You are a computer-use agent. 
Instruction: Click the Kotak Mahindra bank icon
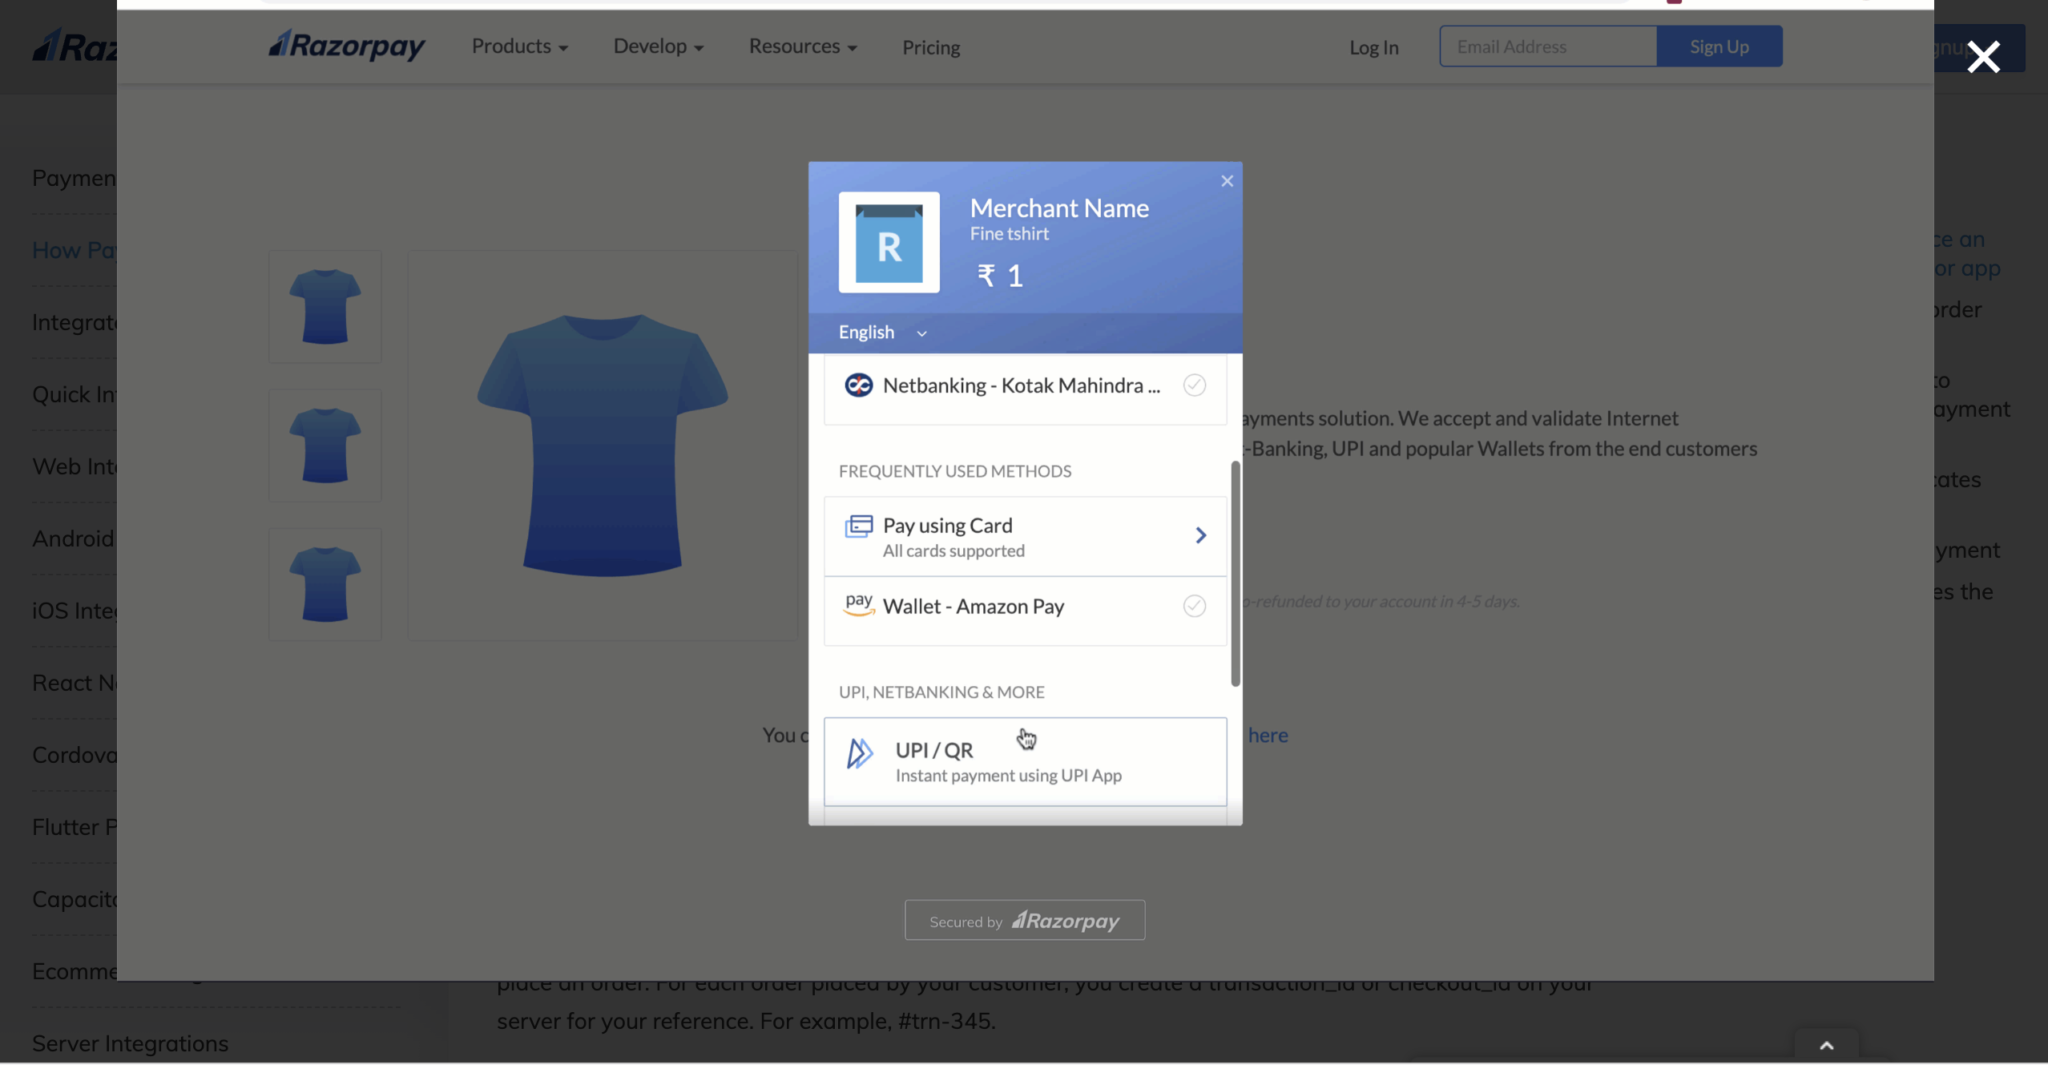[858, 385]
